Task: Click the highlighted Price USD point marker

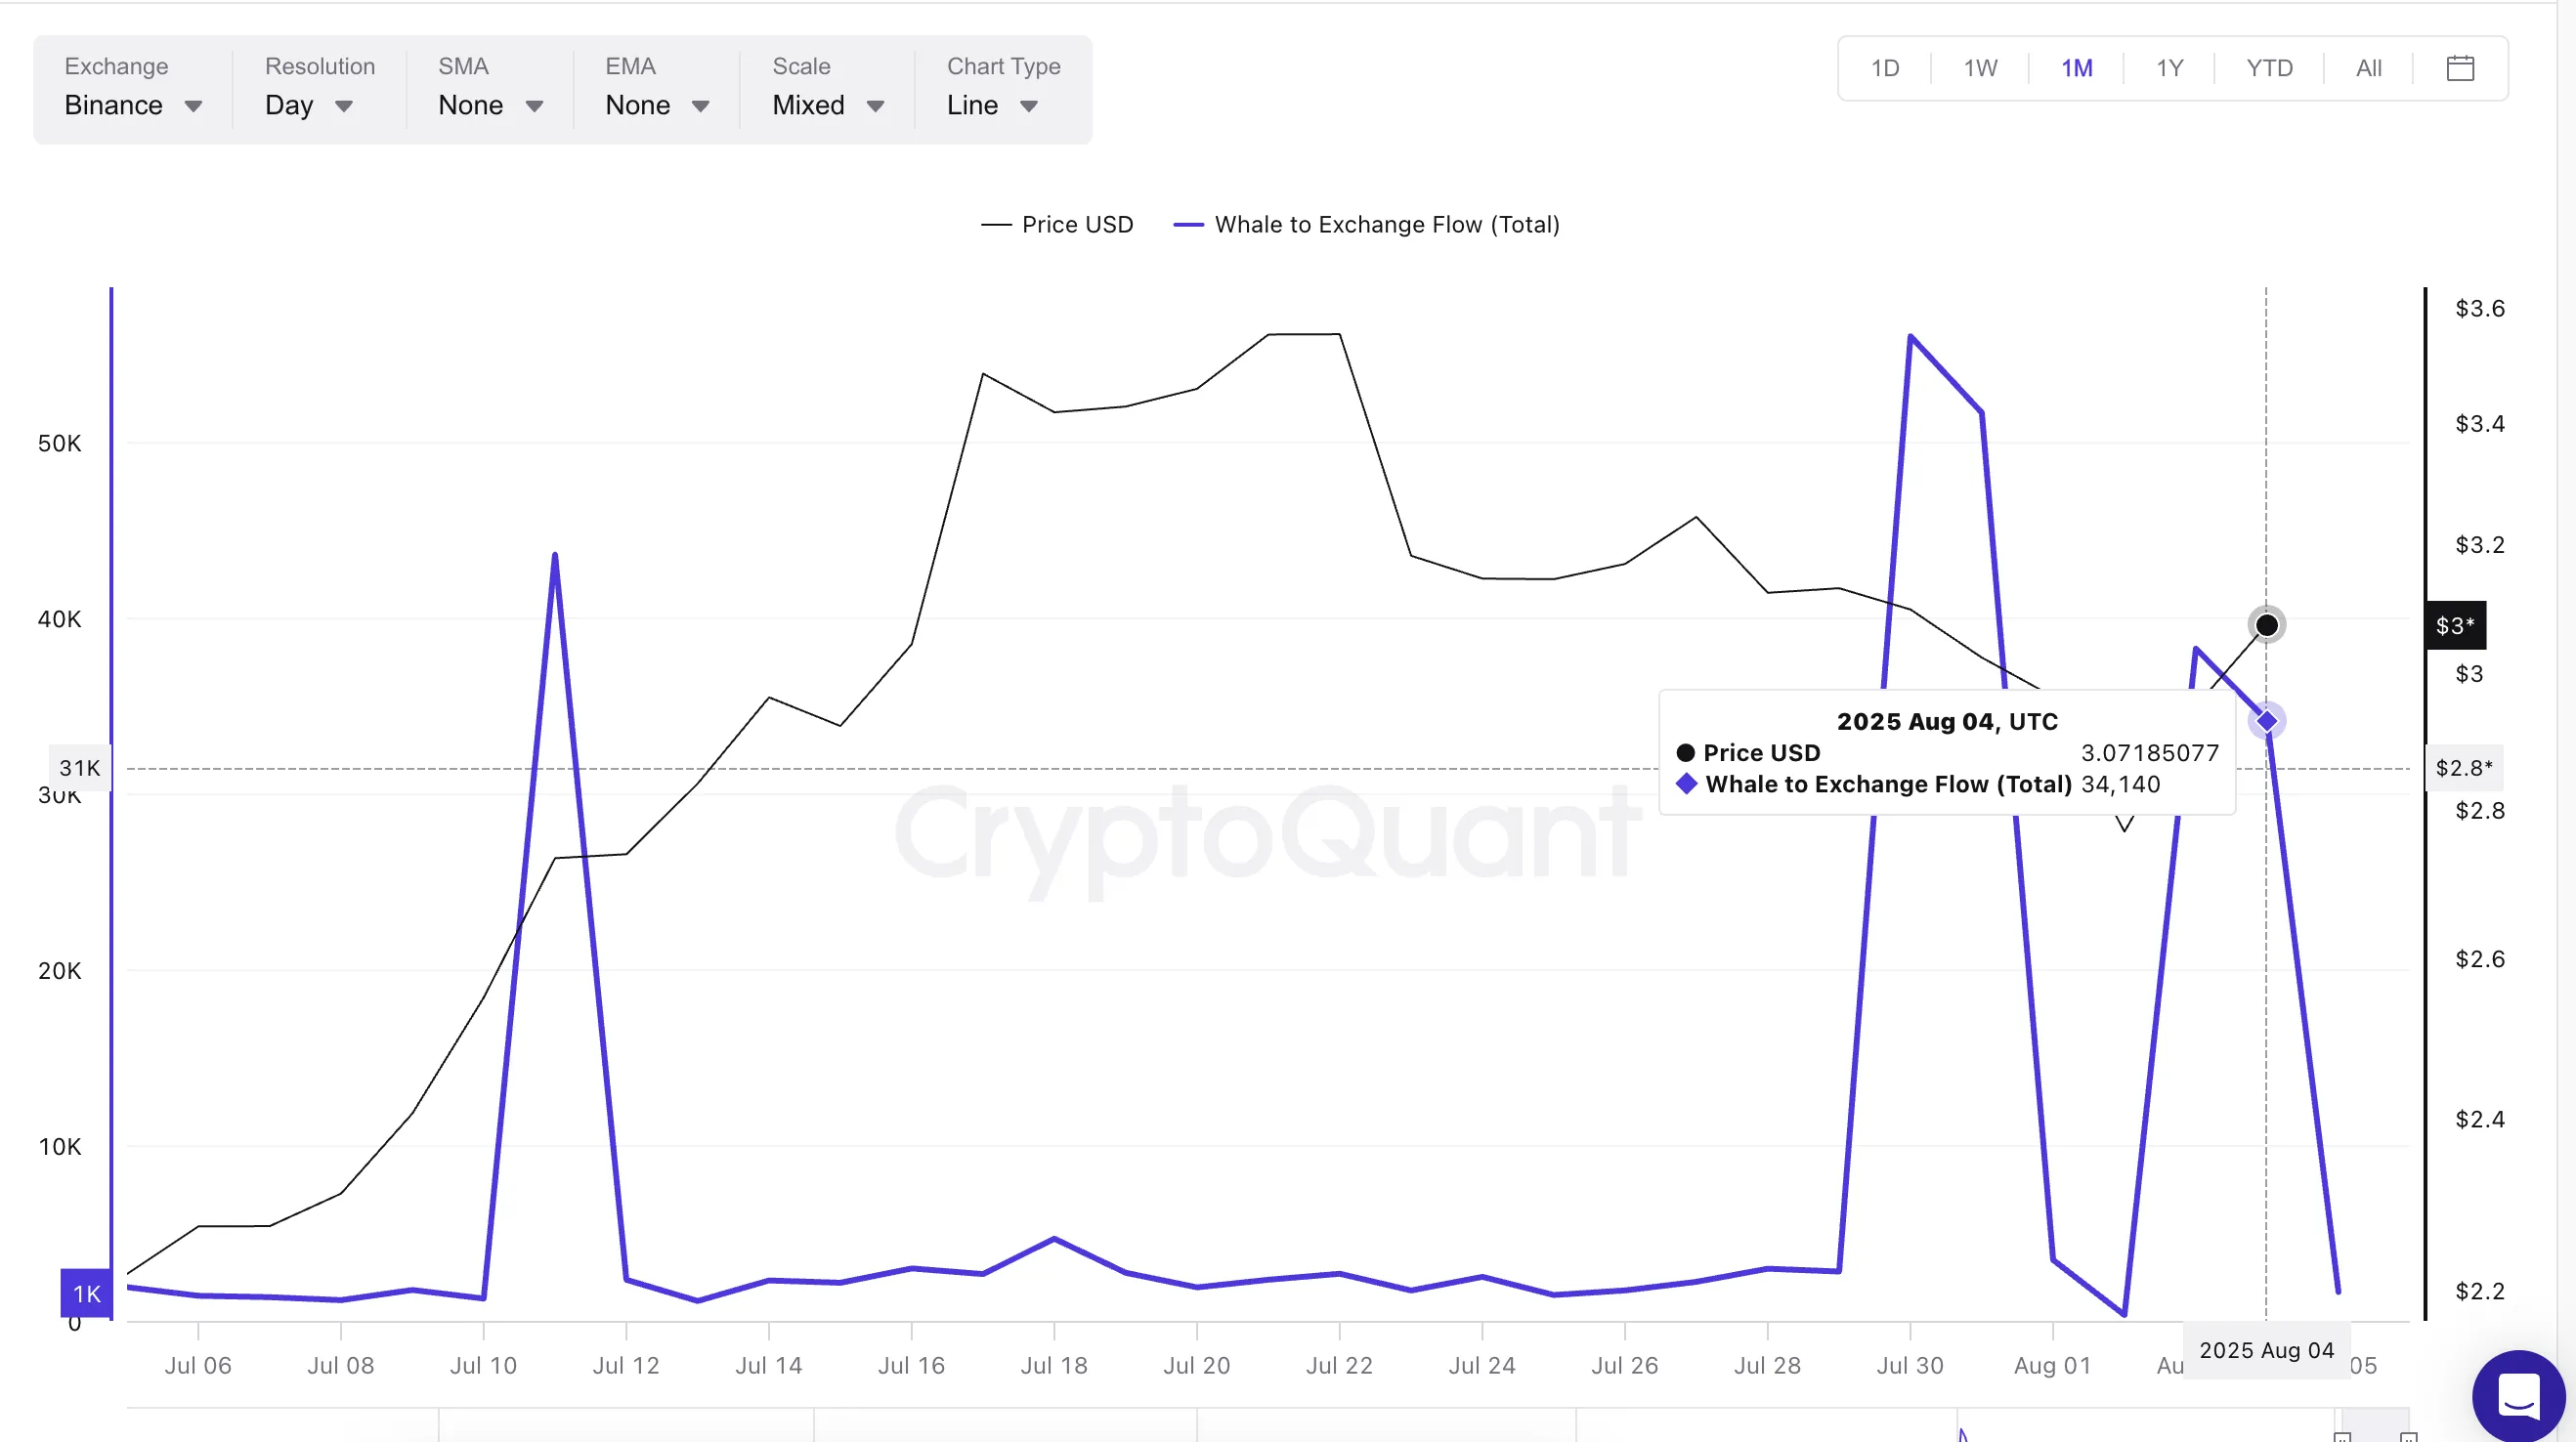Action: [x=2265, y=624]
